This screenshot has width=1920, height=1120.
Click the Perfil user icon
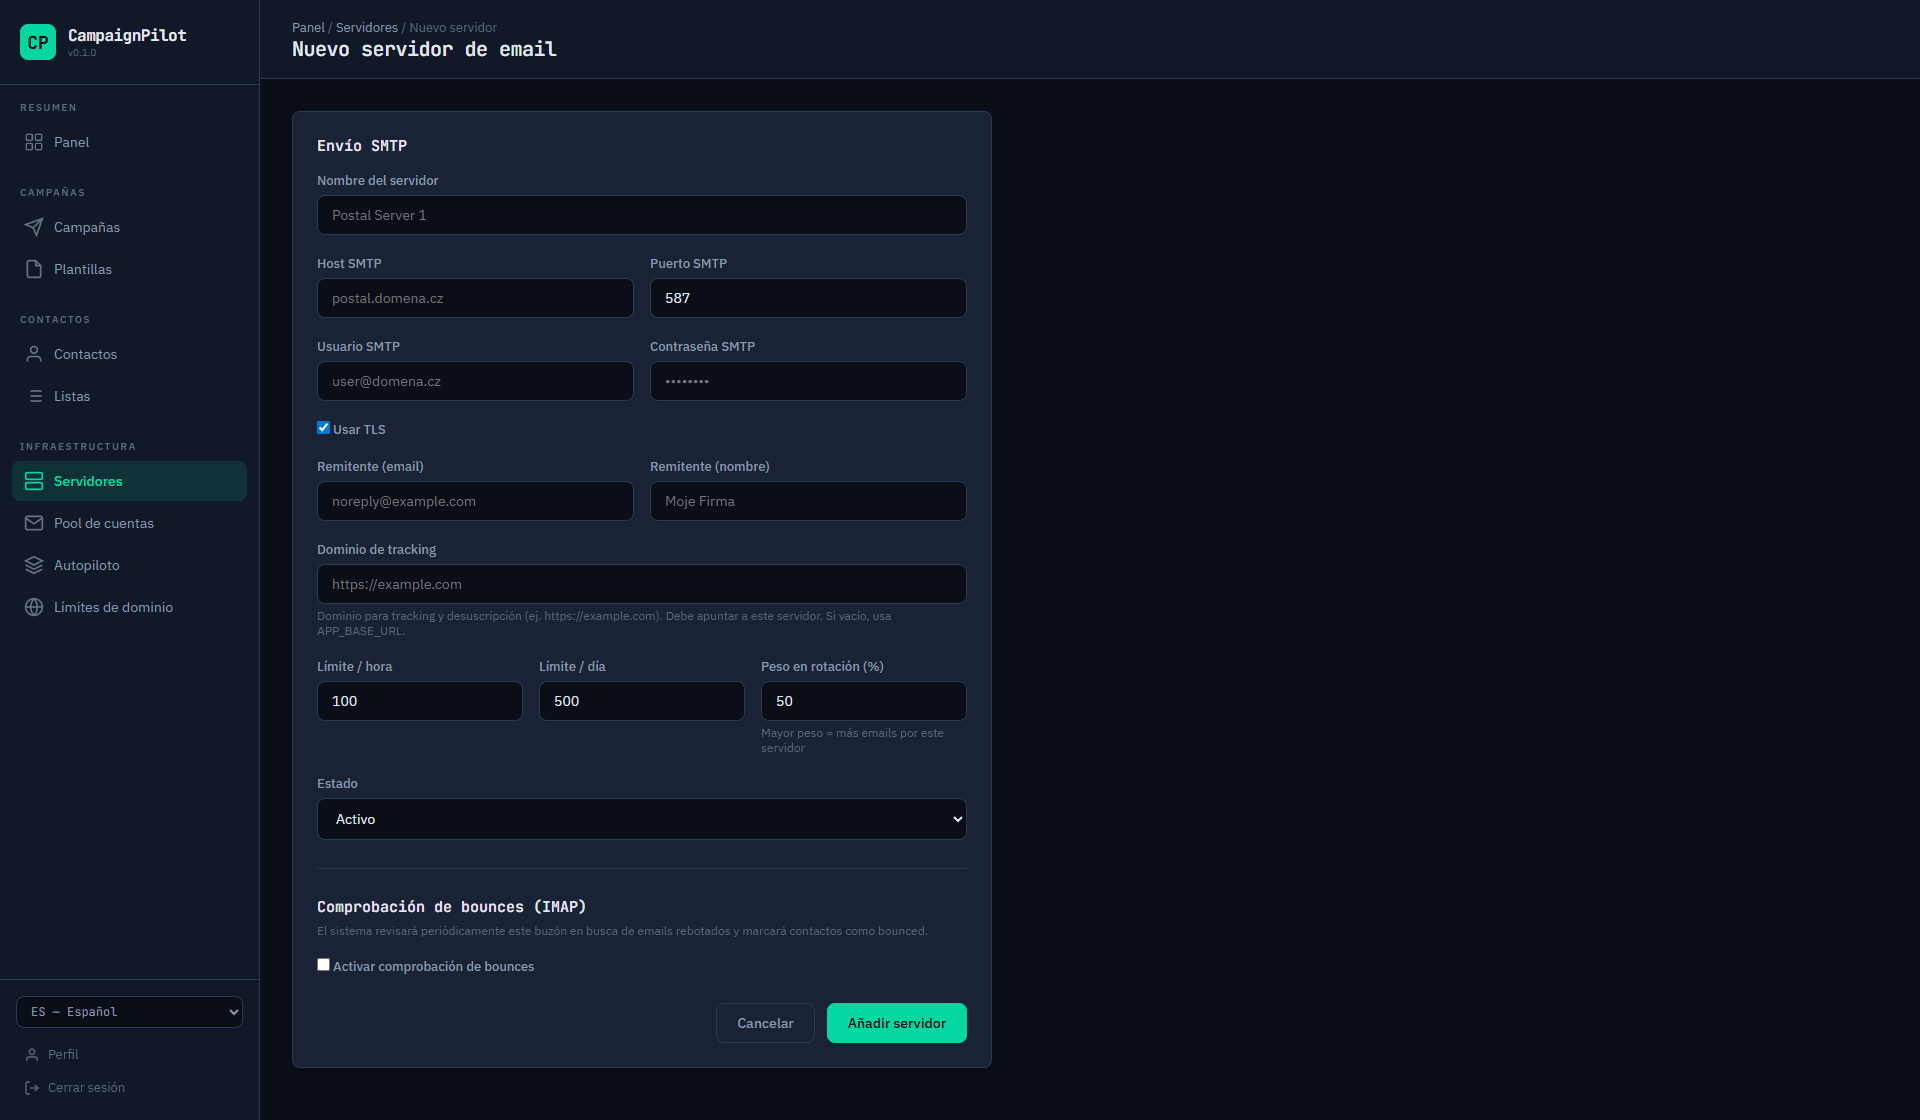tap(32, 1054)
